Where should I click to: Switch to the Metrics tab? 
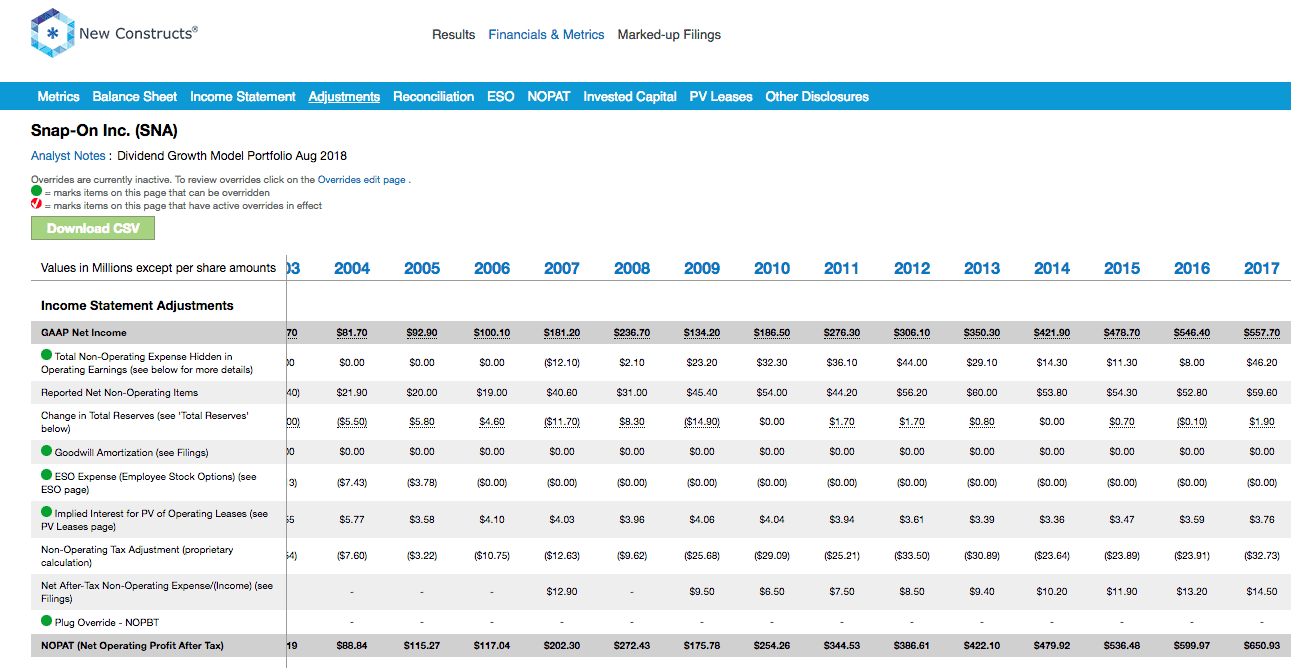(58, 97)
